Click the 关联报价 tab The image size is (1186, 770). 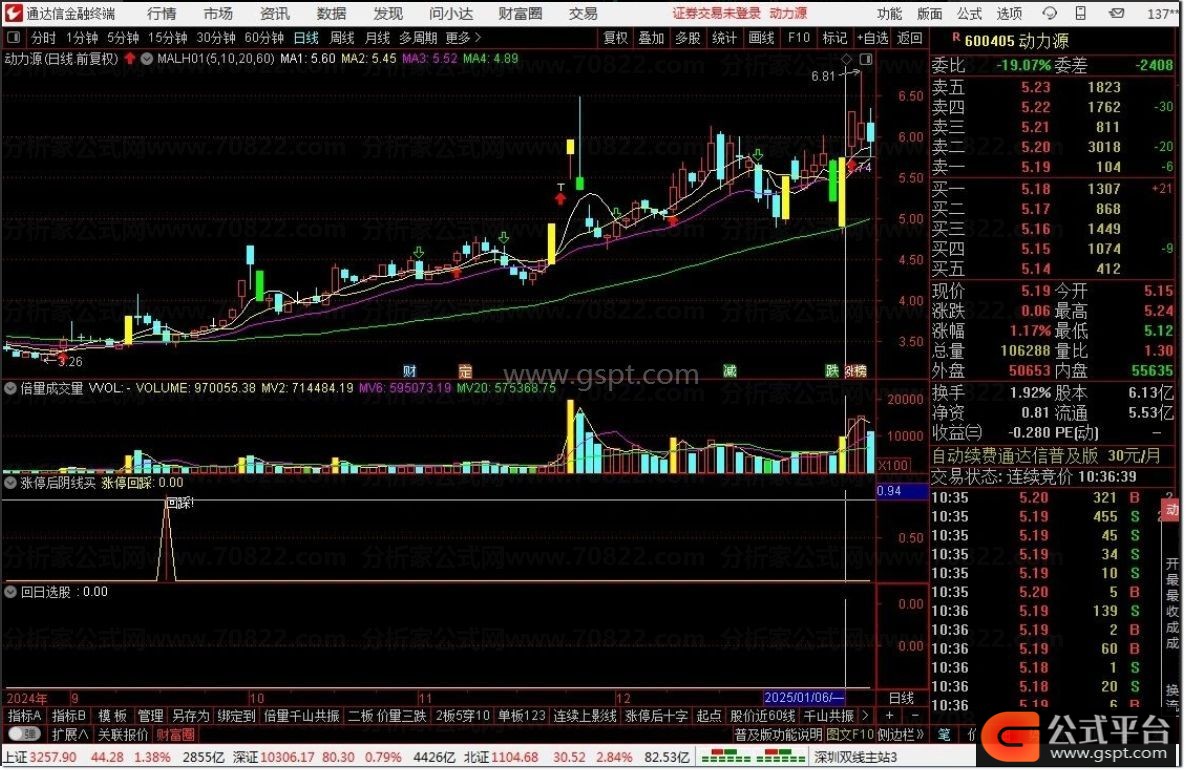[123, 734]
